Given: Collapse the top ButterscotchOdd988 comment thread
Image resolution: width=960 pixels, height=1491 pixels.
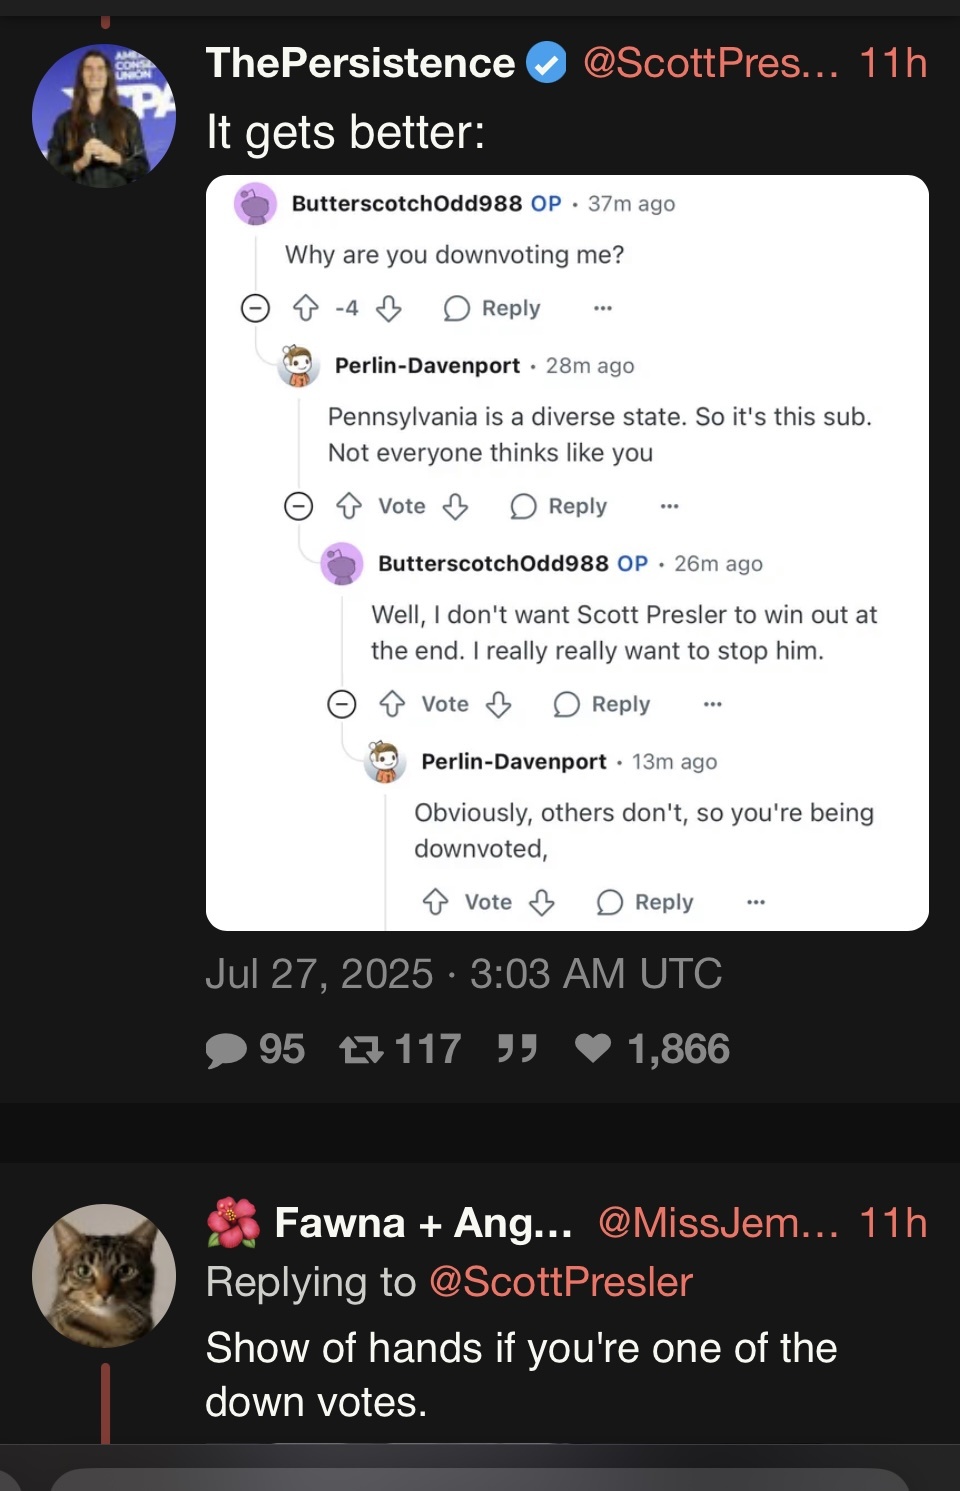Looking at the screenshot, I should pos(256,308).
